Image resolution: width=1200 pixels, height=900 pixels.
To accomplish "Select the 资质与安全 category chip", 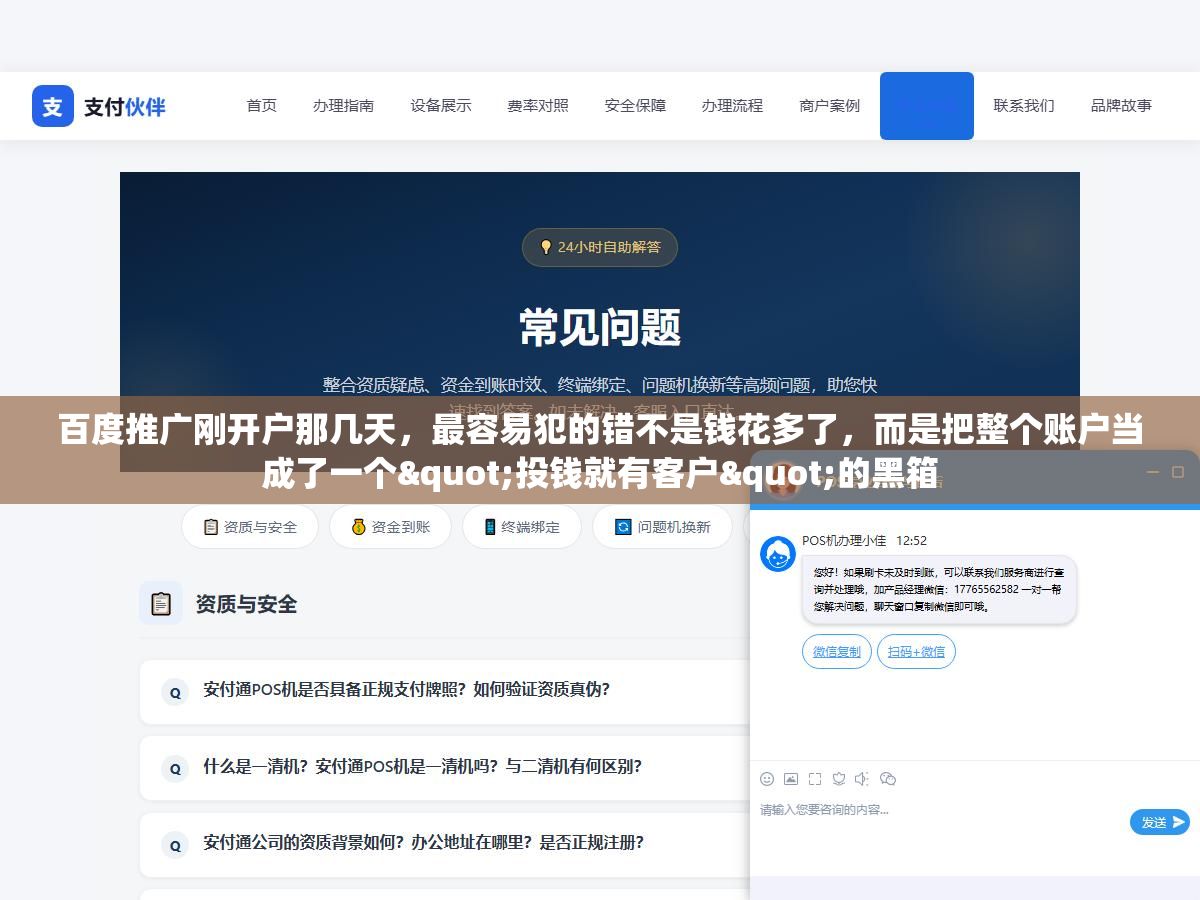I will pos(250,527).
